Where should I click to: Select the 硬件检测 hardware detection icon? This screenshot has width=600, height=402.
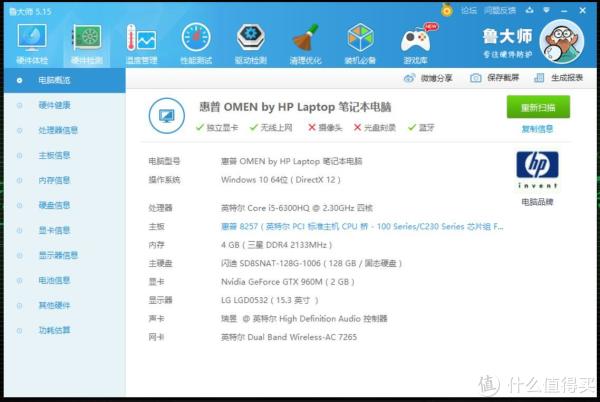click(87, 43)
